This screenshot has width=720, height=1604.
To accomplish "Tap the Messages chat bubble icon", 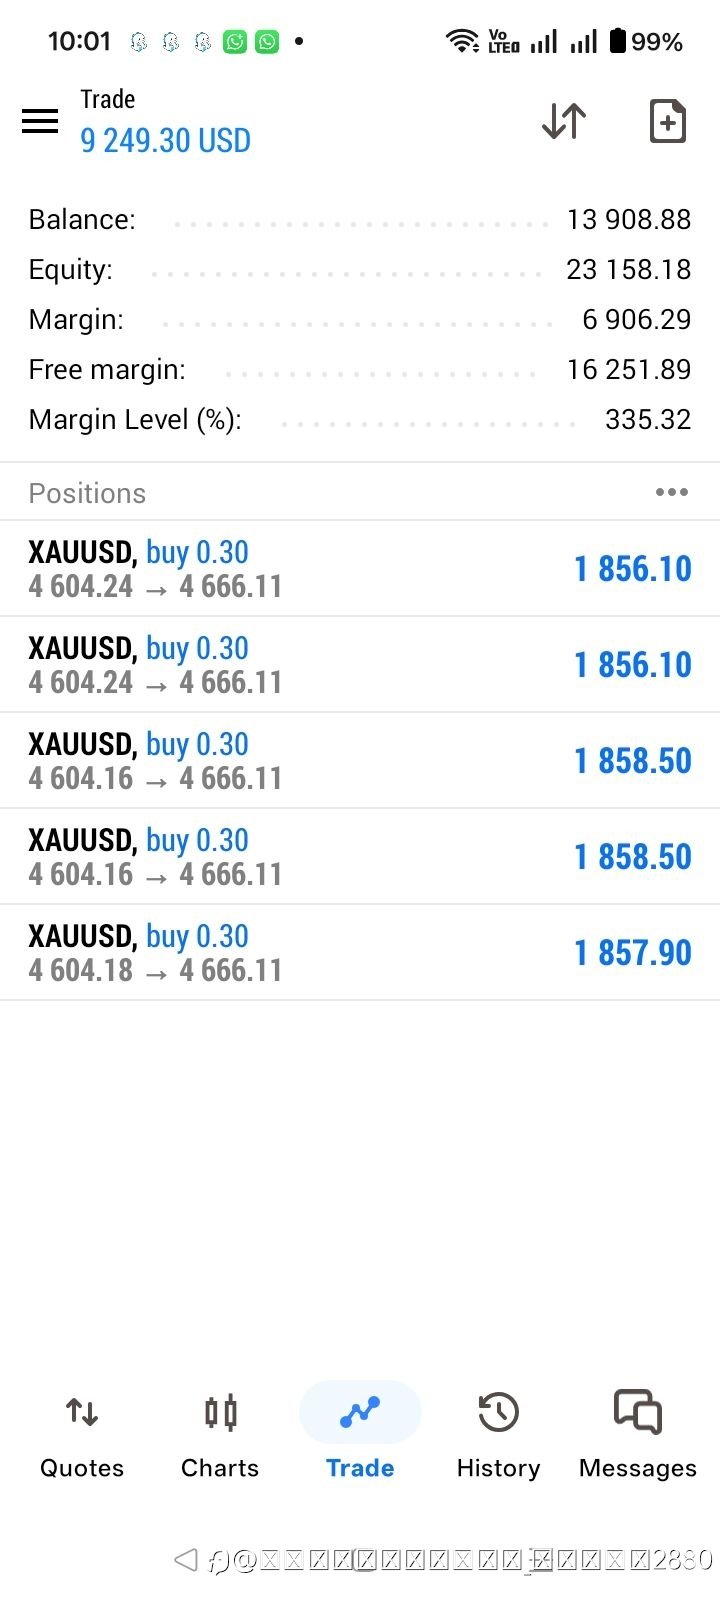I will pyautogui.click(x=637, y=1412).
